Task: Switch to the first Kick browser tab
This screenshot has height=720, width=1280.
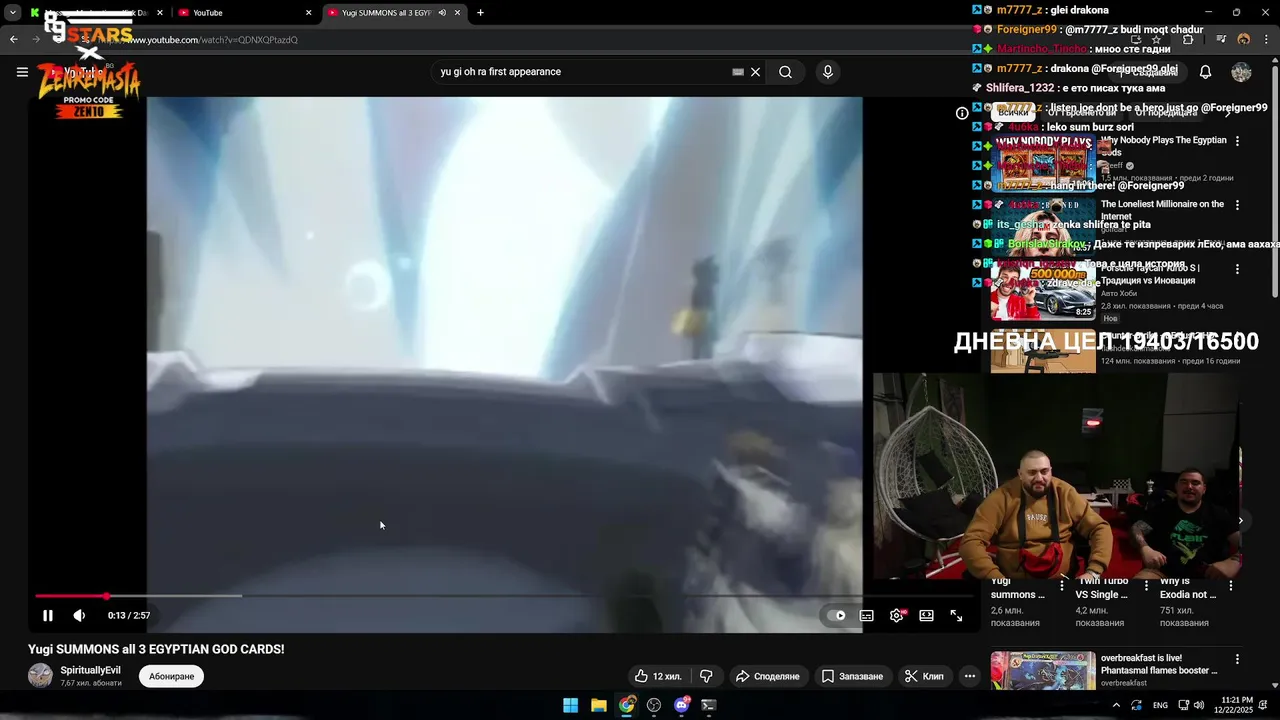Action: click(95, 13)
